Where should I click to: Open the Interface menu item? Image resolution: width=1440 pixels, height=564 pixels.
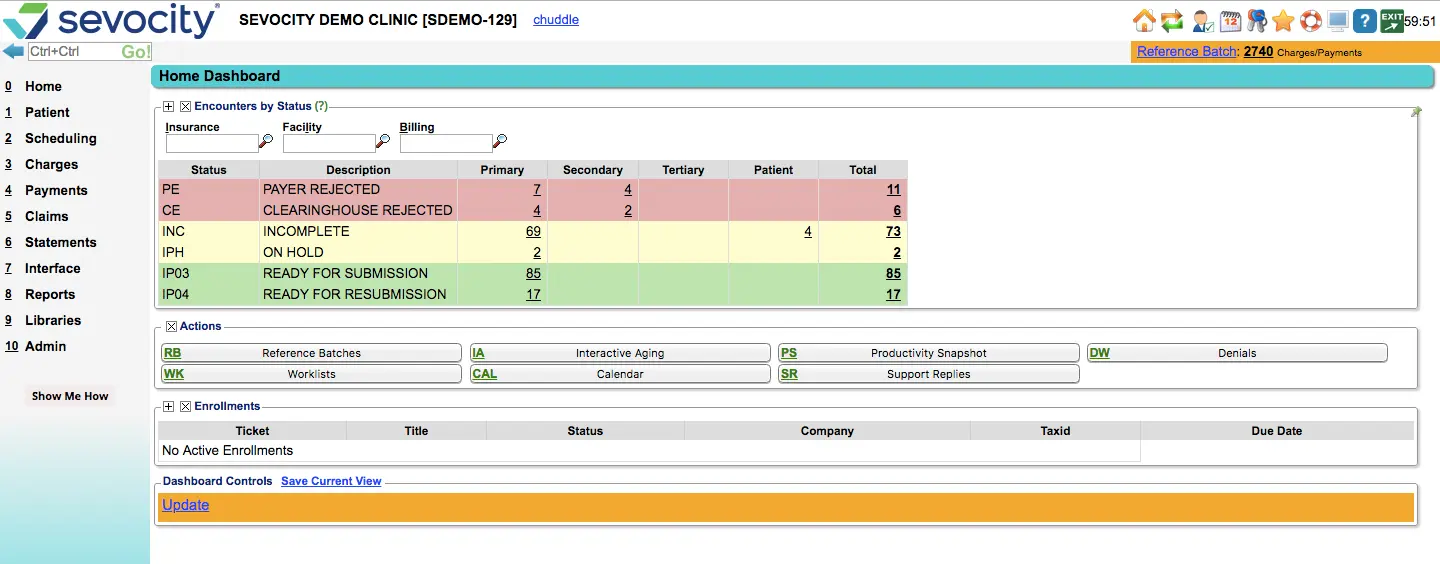[53, 269]
